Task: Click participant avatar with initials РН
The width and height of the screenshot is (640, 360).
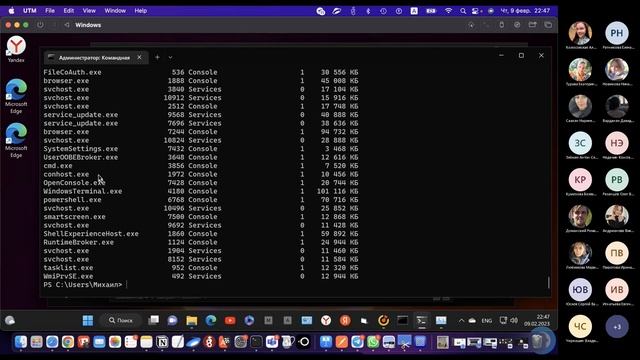Action: tap(617, 33)
